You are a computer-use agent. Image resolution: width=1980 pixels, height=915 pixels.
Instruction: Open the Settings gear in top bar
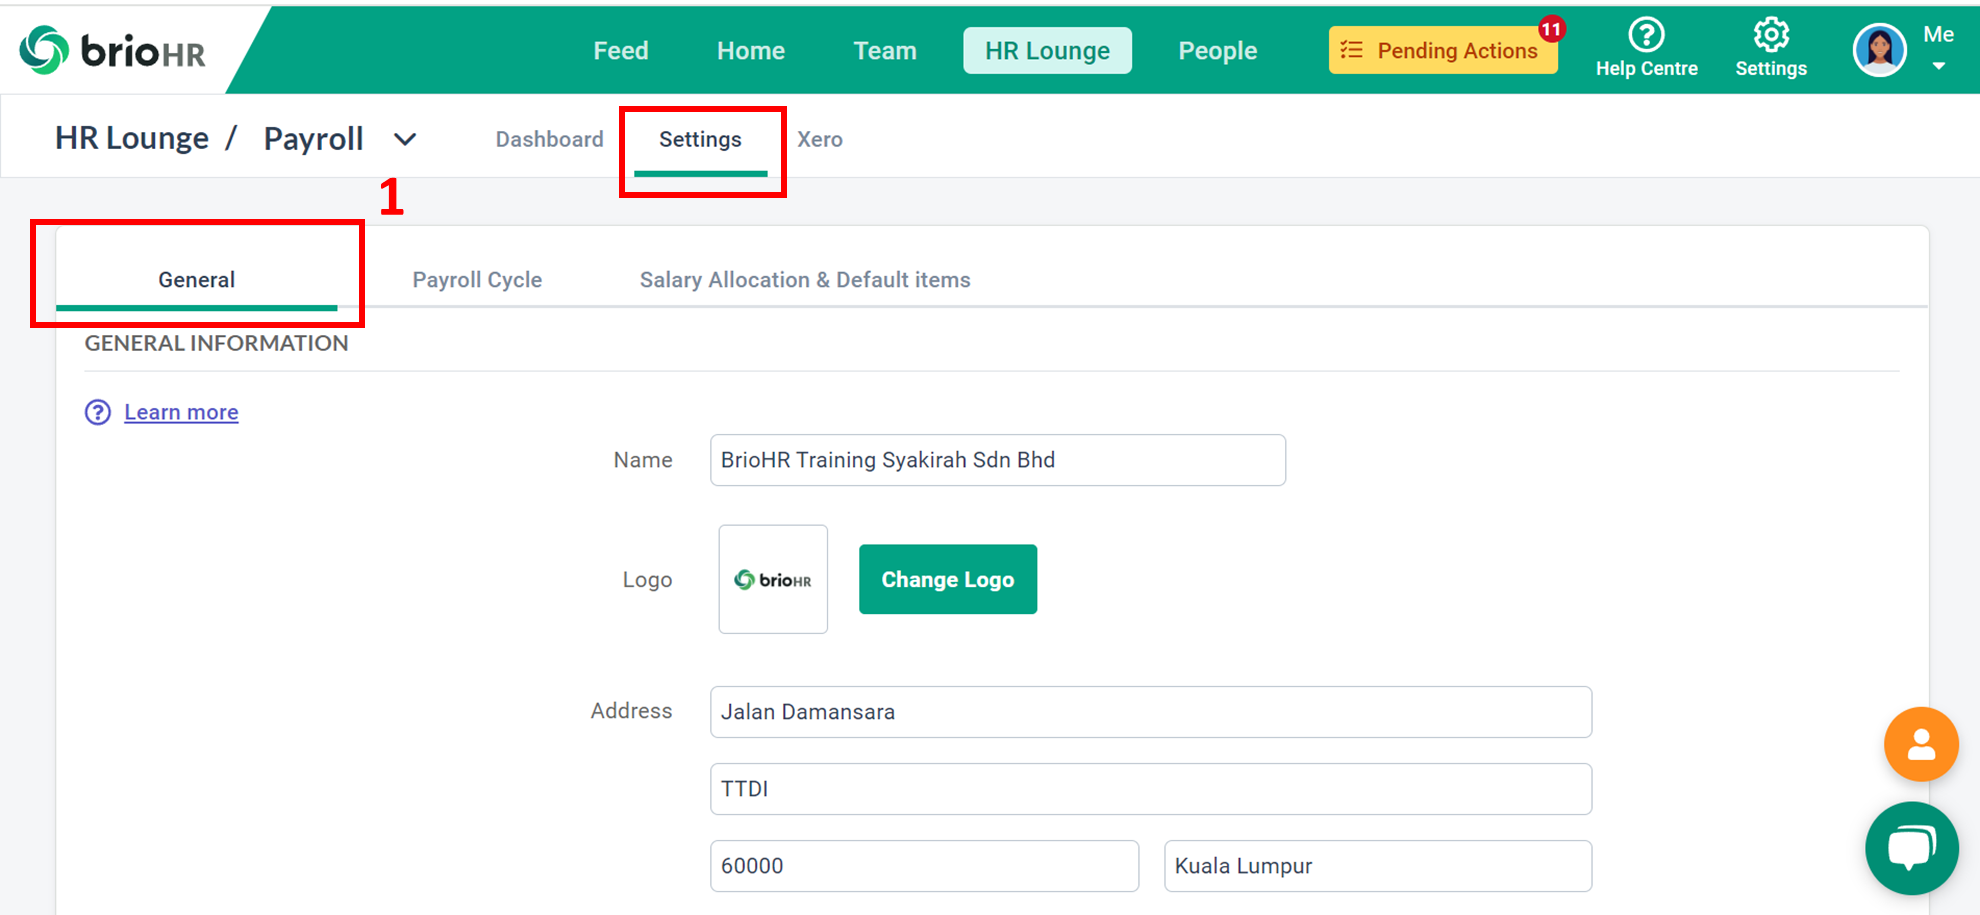tap(1771, 35)
